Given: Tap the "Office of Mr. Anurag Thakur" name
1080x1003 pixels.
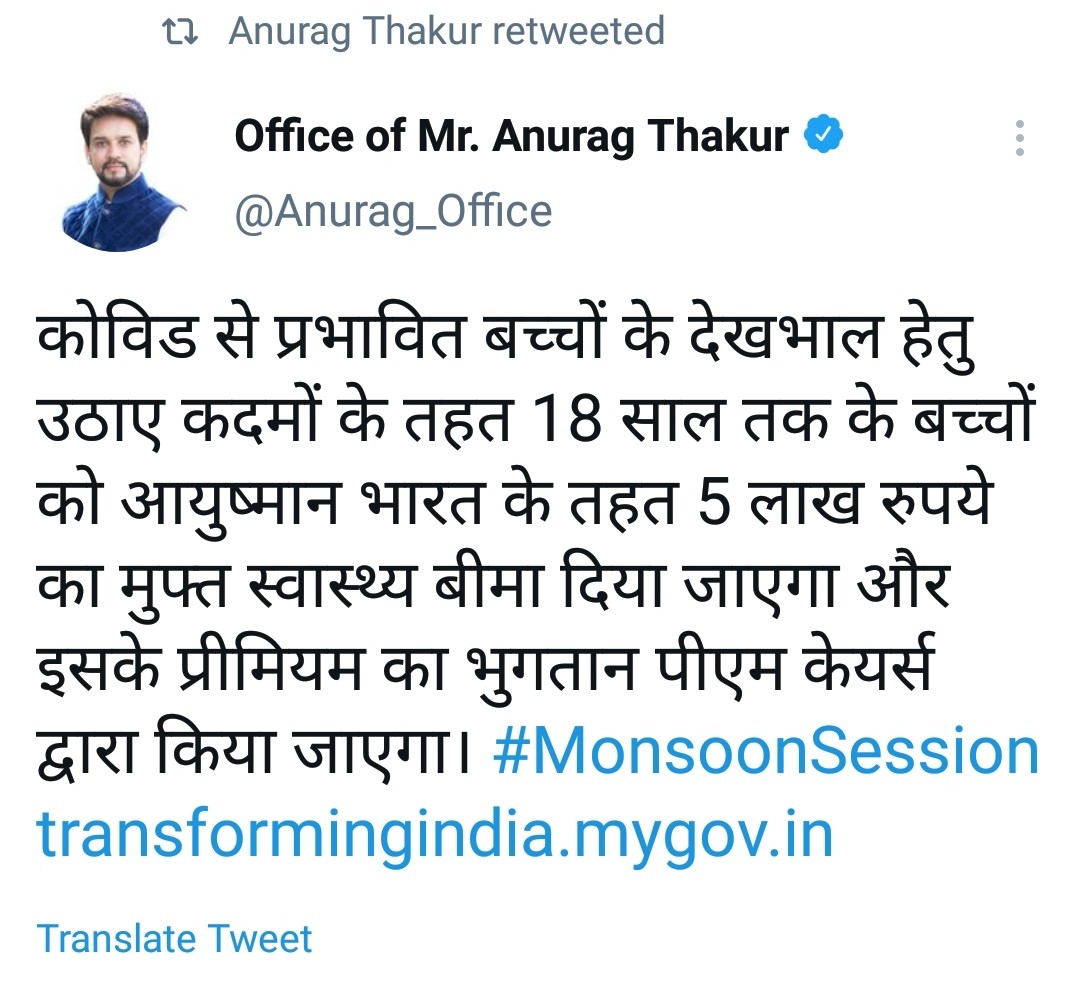Looking at the screenshot, I should [x=511, y=137].
